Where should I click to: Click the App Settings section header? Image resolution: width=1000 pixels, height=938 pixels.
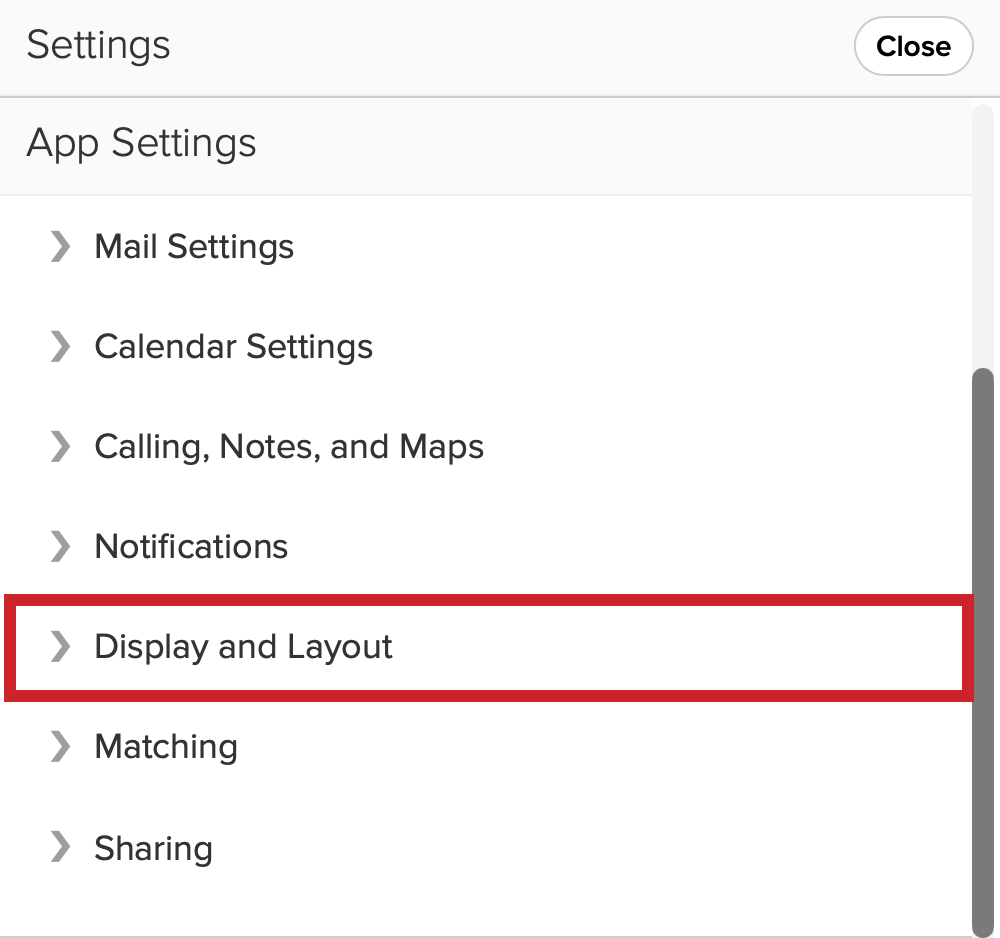(x=141, y=143)
